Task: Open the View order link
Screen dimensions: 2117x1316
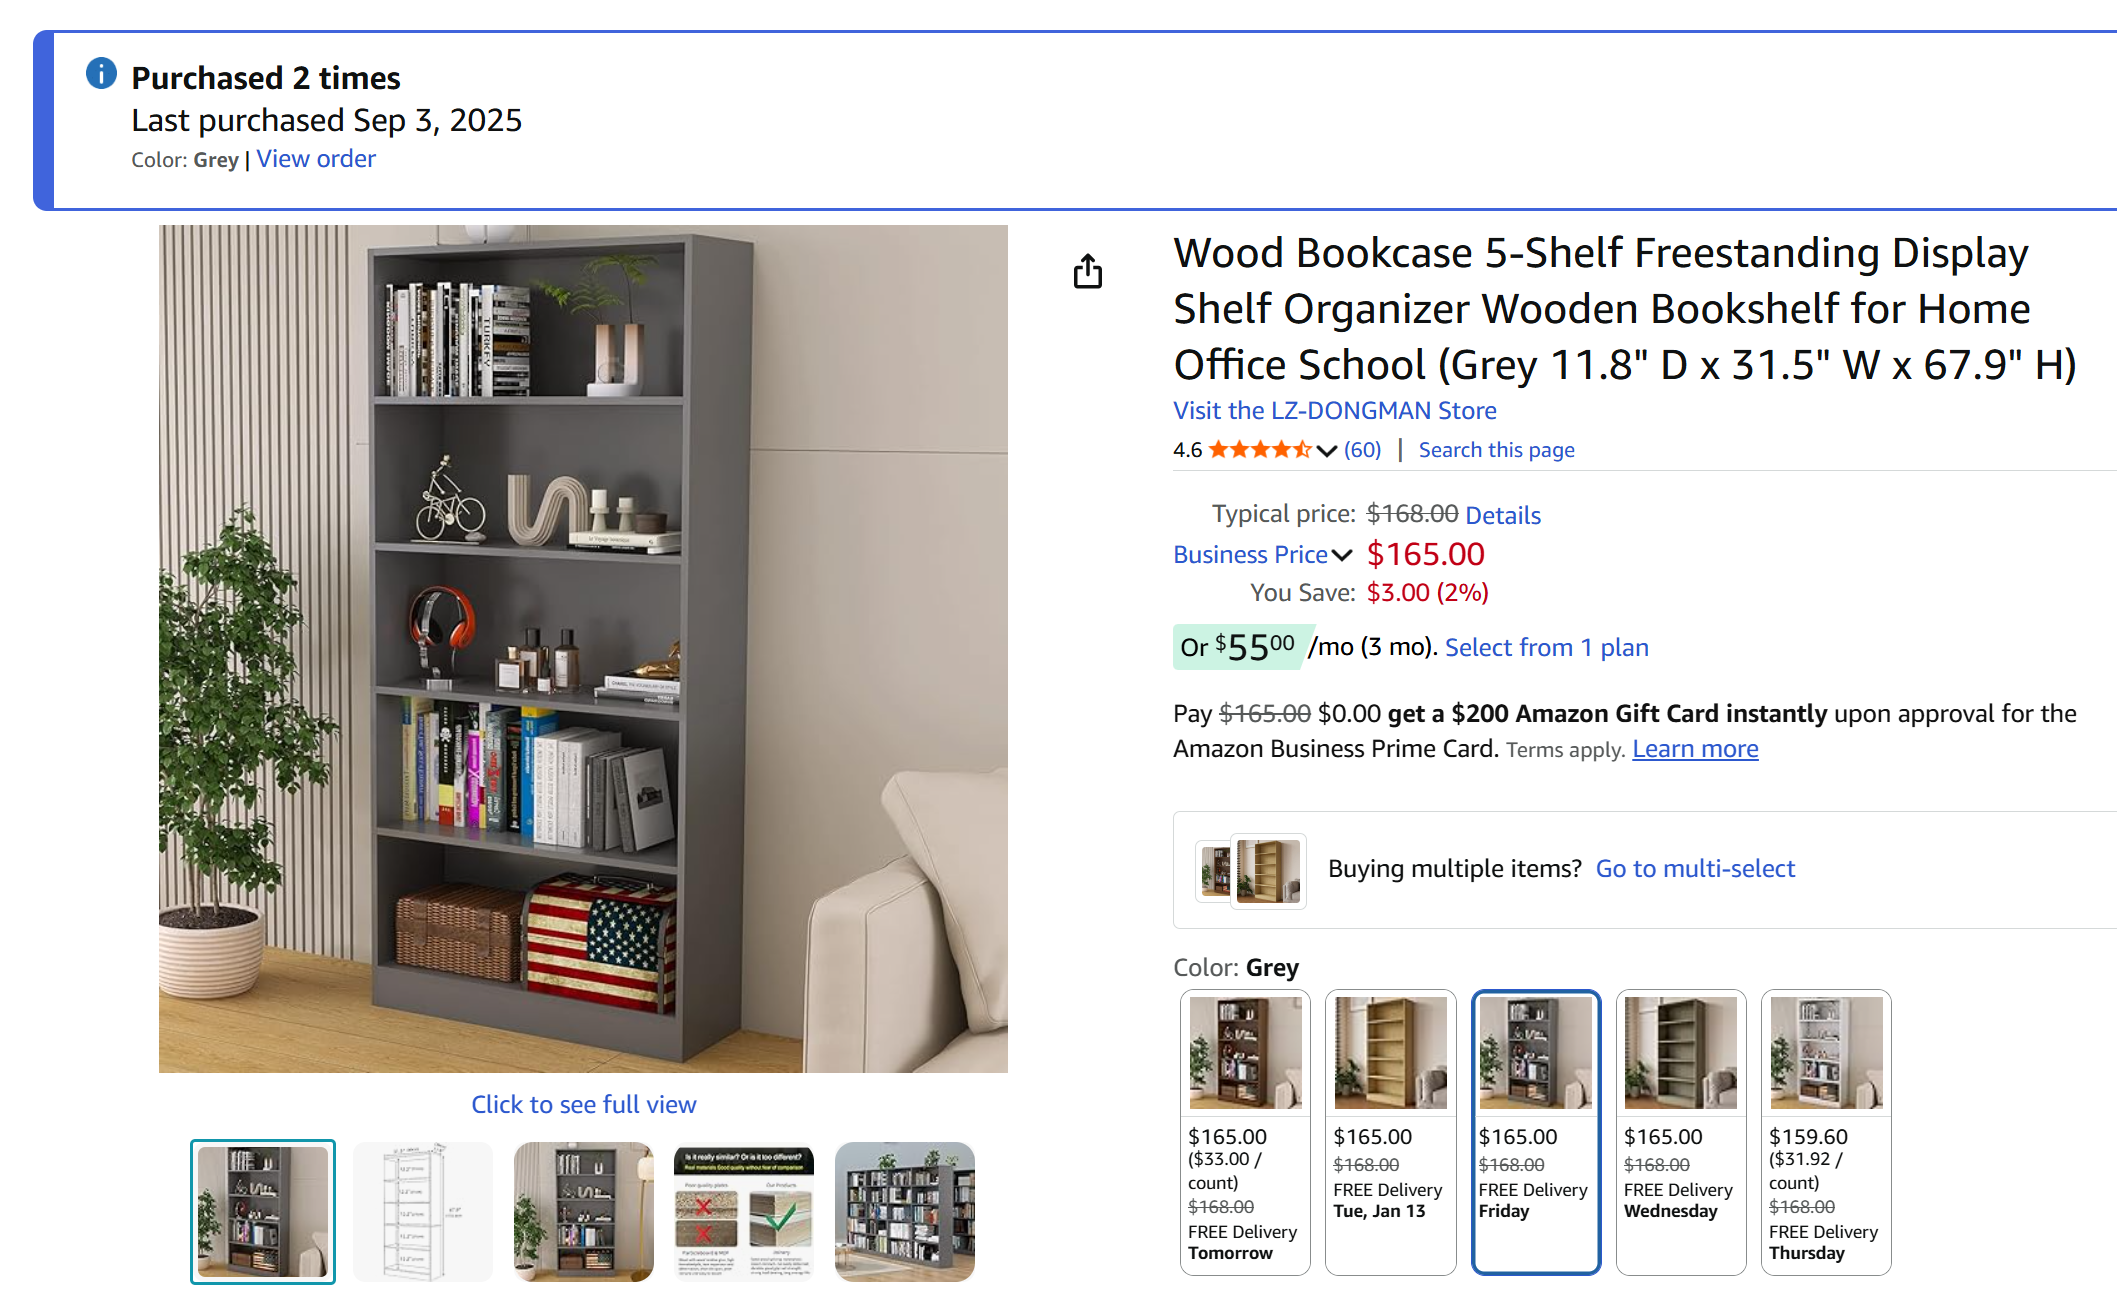Action: [x=316, y=159]
